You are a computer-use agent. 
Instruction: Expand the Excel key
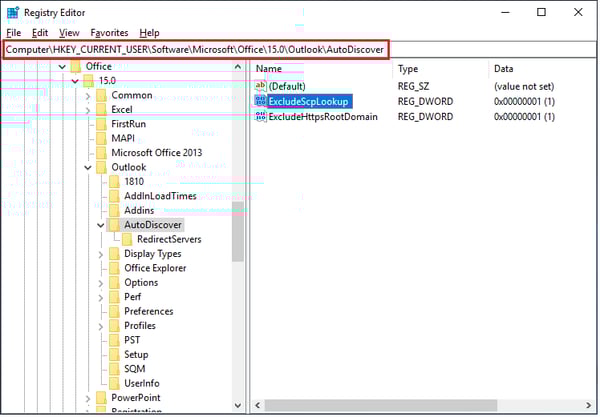click(88, 110)
